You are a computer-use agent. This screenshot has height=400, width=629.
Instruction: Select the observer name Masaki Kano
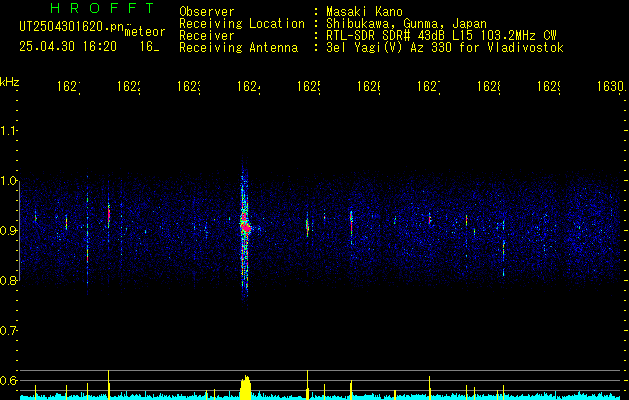tap(364, 12)
